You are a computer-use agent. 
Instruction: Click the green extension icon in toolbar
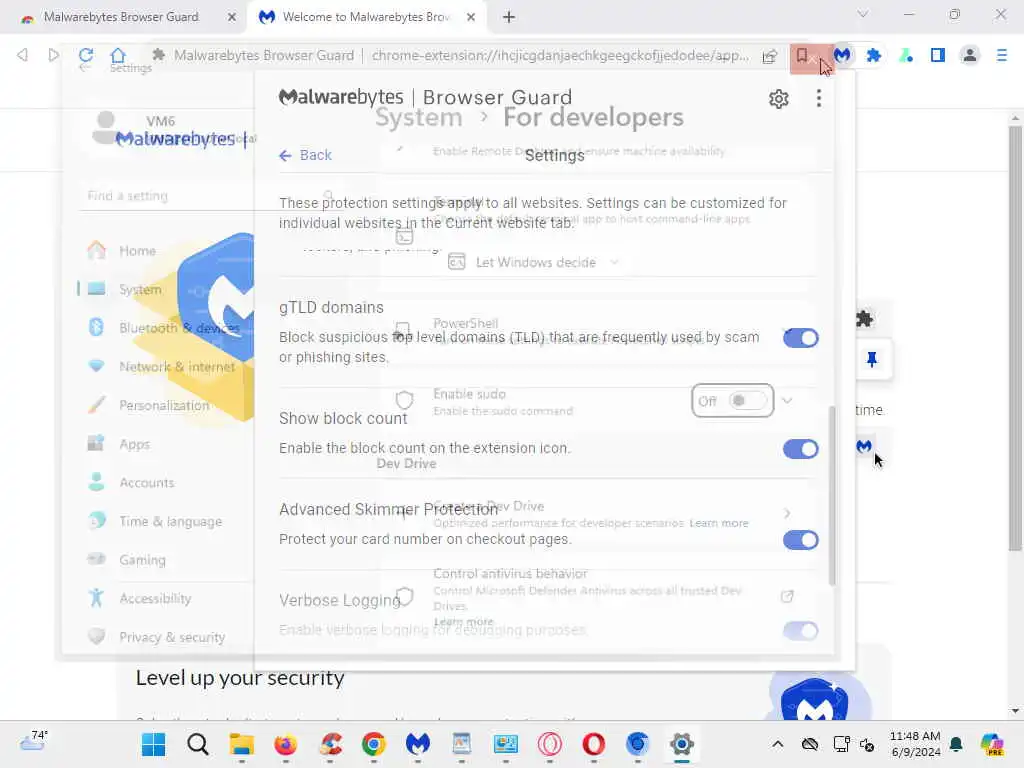click(906, 56)
